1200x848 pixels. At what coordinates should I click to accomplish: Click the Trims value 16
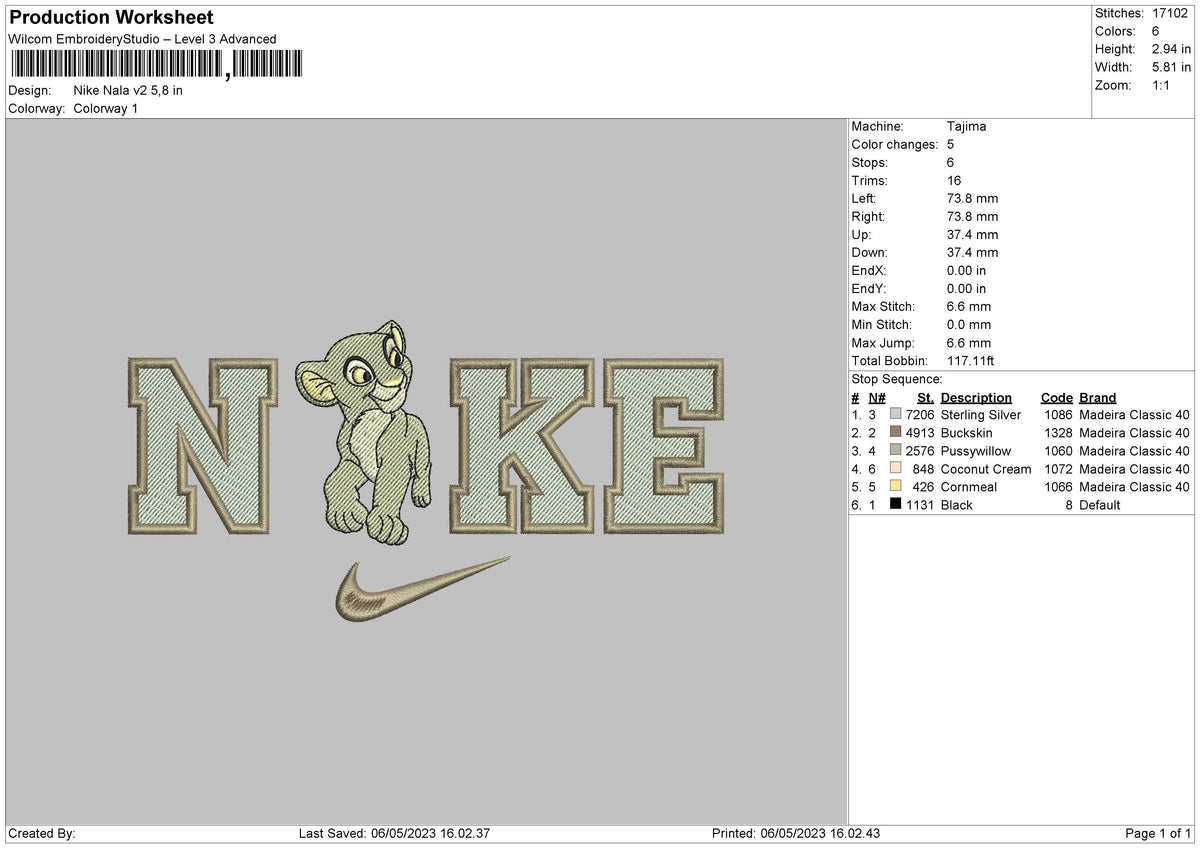954,181
